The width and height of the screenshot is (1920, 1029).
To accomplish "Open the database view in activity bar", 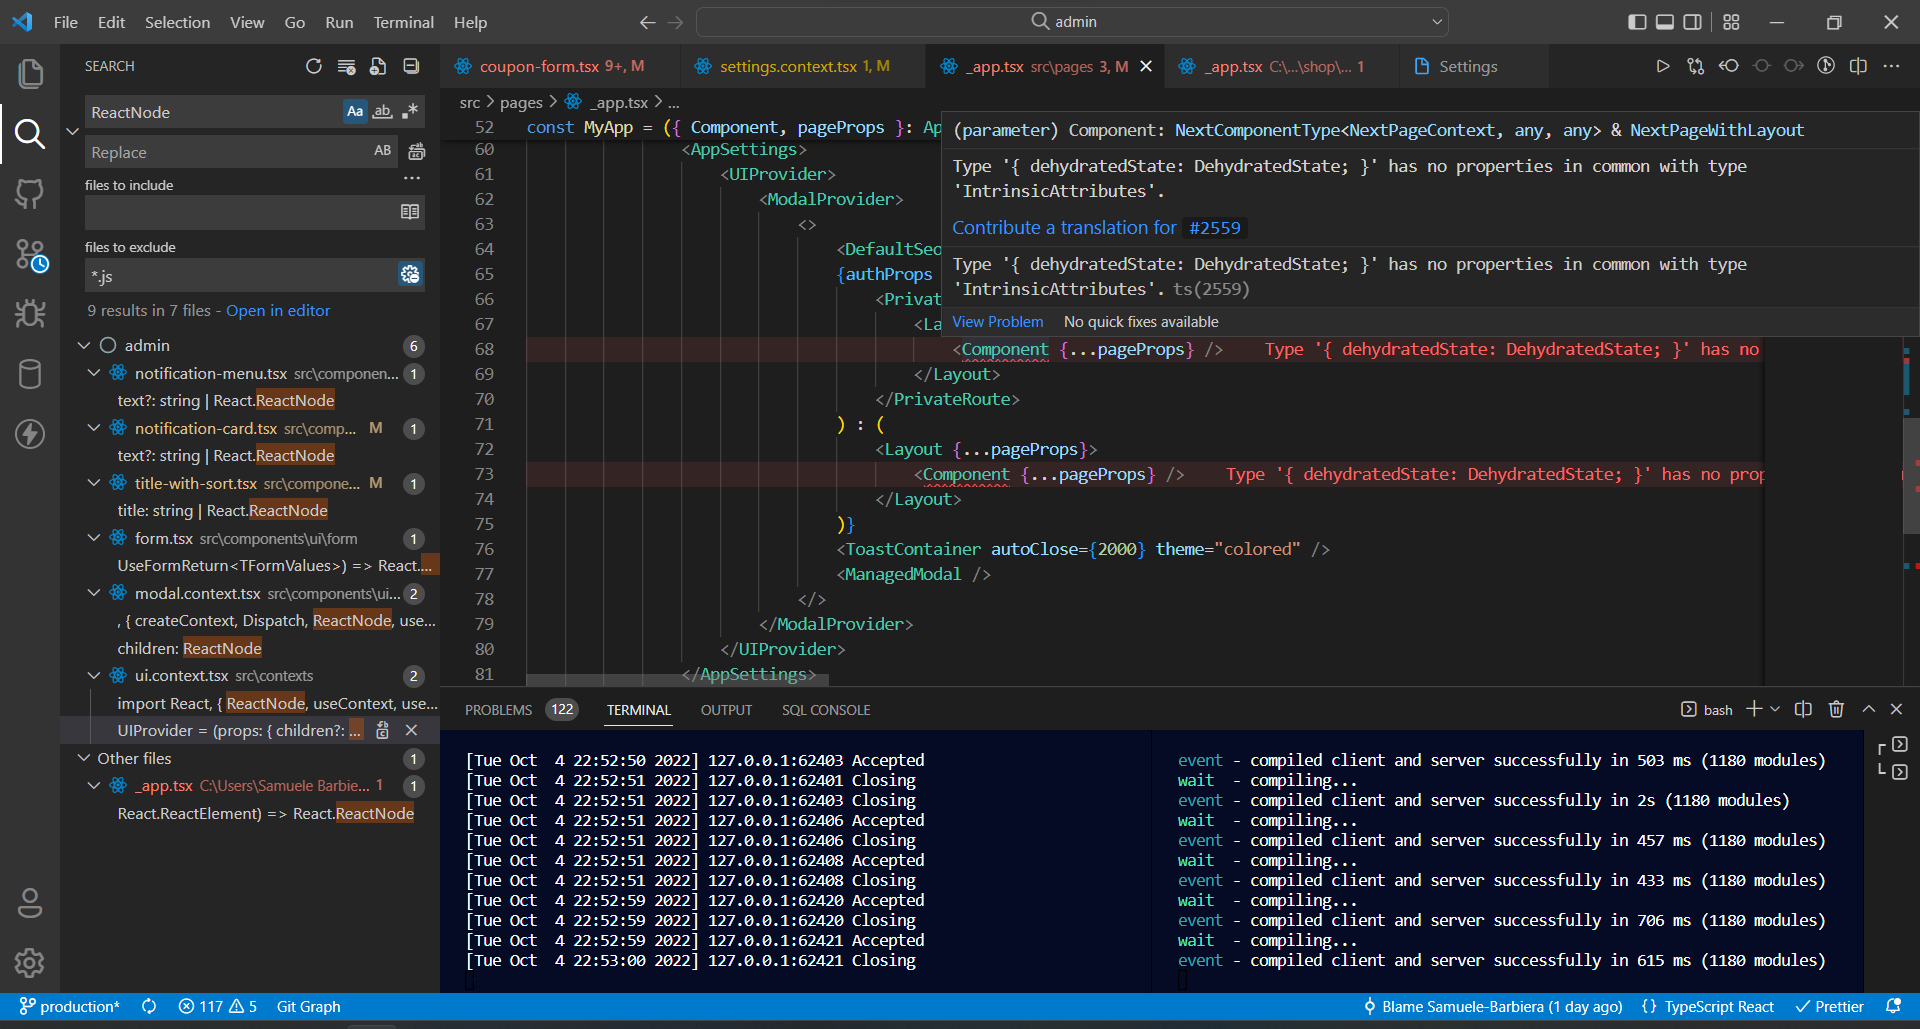I will click(30, 374).
